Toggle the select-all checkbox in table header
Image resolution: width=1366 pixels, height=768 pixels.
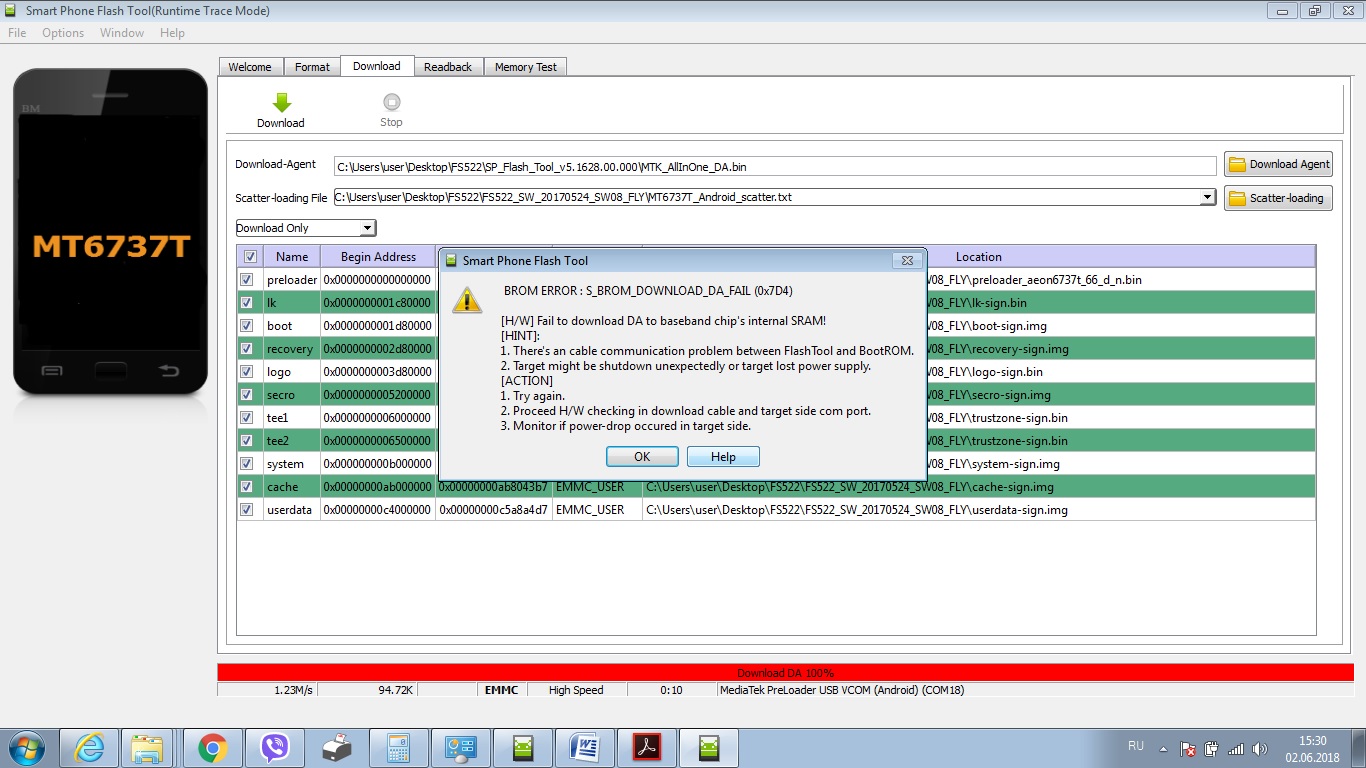point(250,257)
